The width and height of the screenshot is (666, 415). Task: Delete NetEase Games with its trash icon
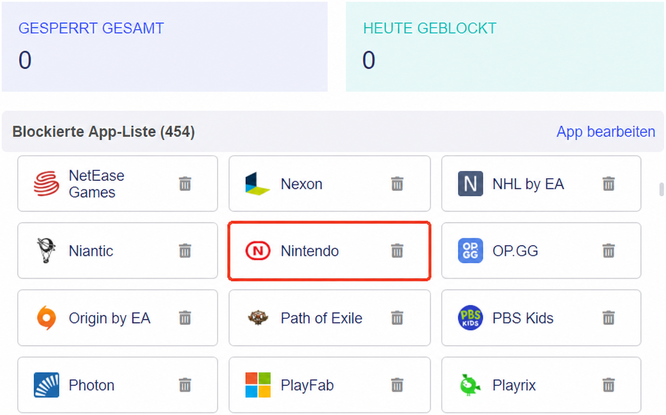click(185, 184)
